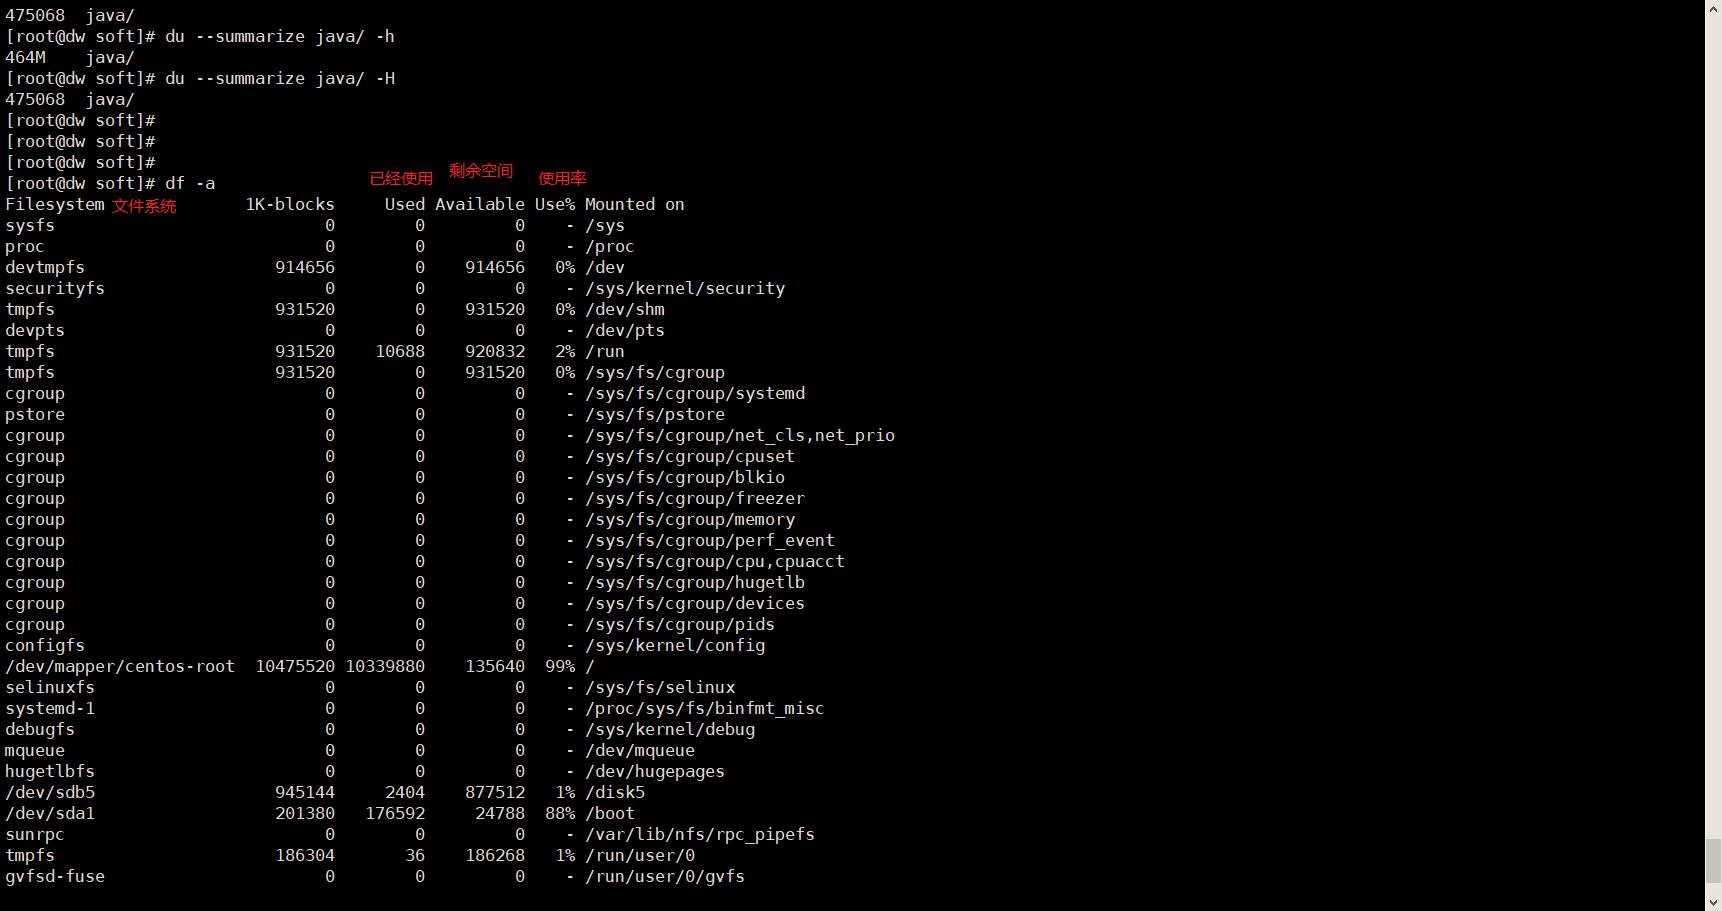The width and height of the screenshot is (1722, 911).
Task: Click the '/proc' mount point
Action: pos(610,246)
